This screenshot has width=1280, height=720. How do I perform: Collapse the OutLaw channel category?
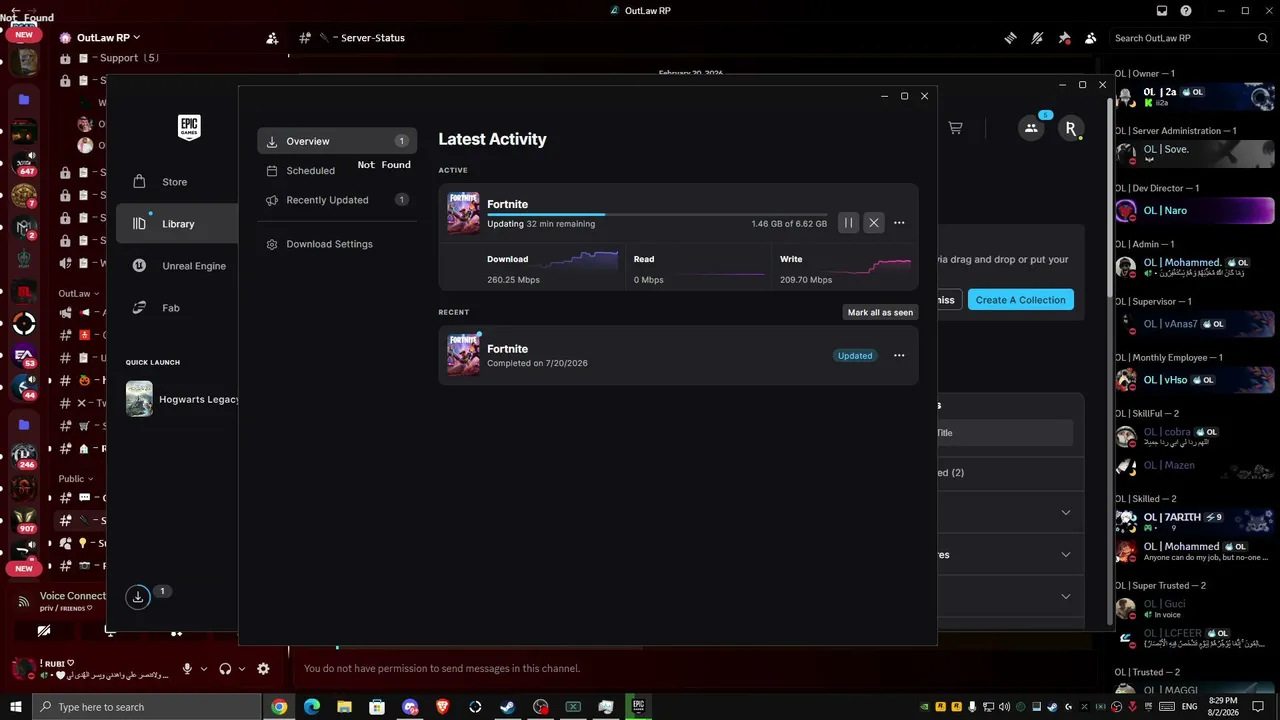pos(79,294)
